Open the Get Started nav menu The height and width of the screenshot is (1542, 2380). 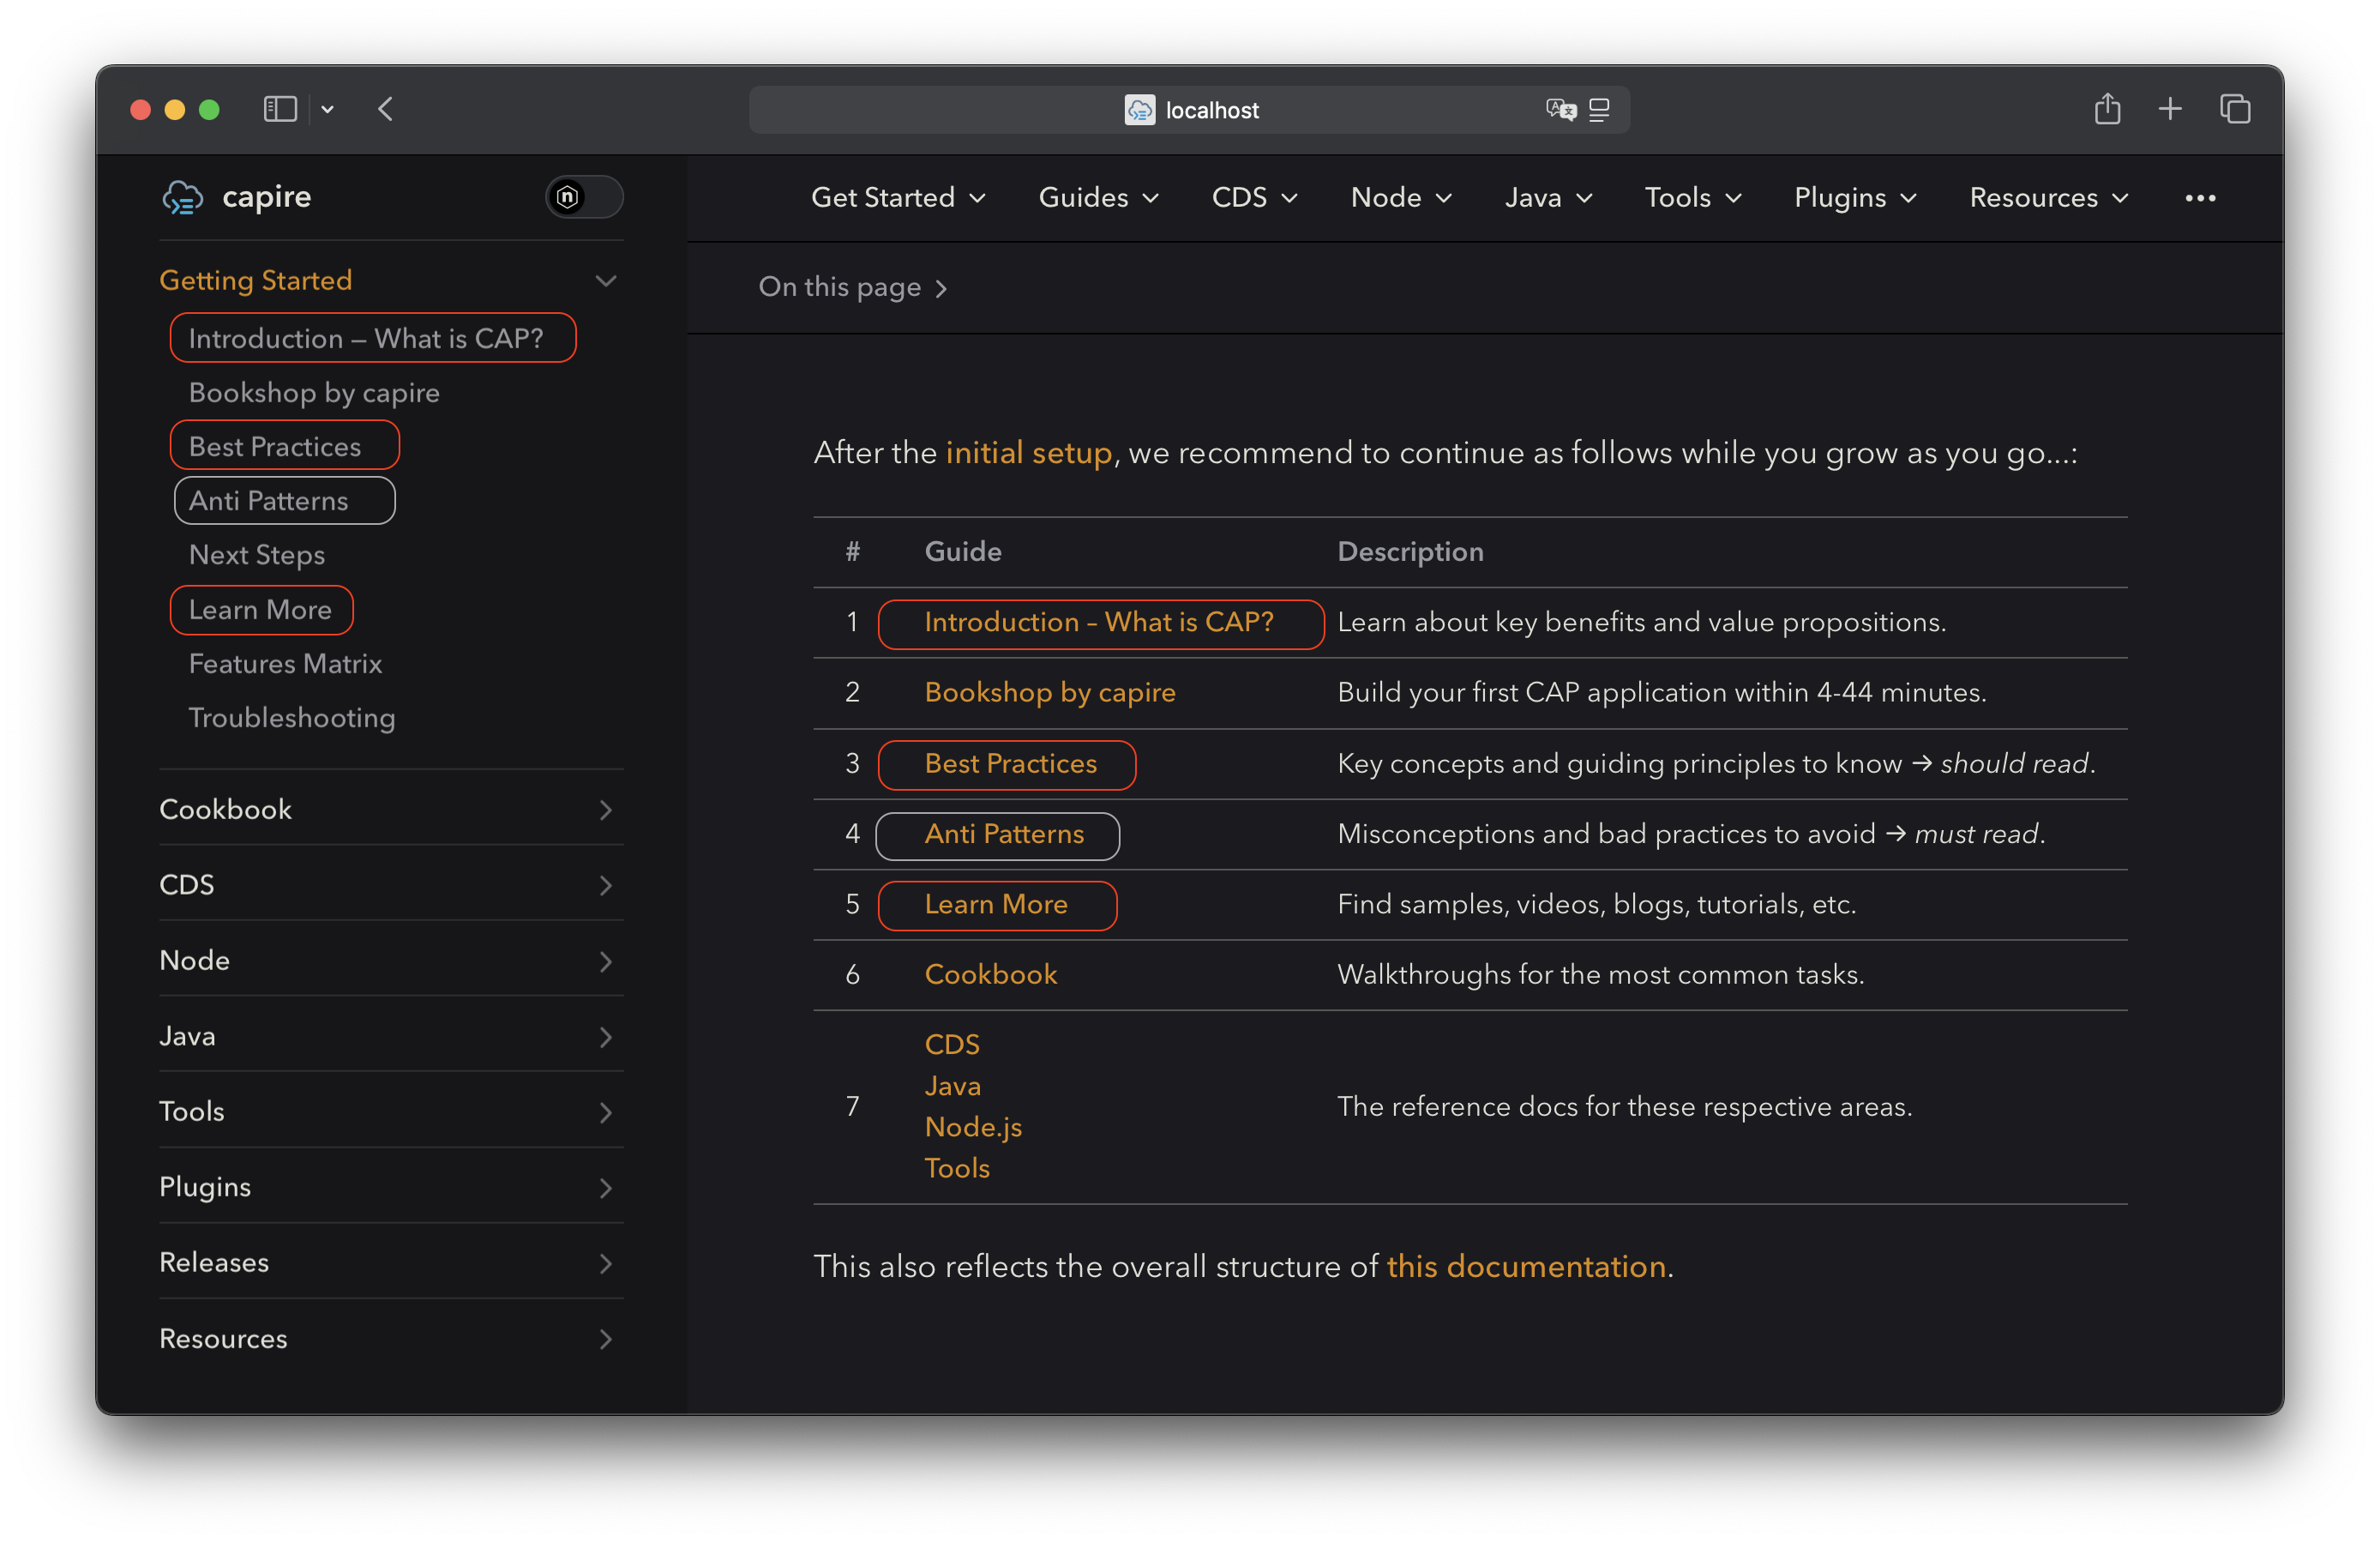pyautogui.click(x=898, y=197)
